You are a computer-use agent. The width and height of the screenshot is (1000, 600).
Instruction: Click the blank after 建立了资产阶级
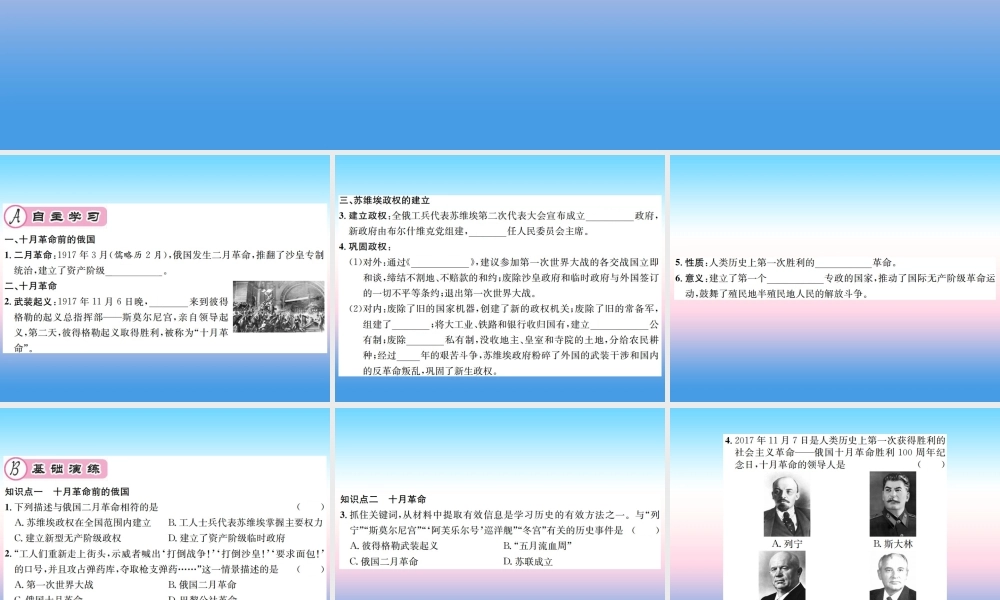tap(134, 271)
